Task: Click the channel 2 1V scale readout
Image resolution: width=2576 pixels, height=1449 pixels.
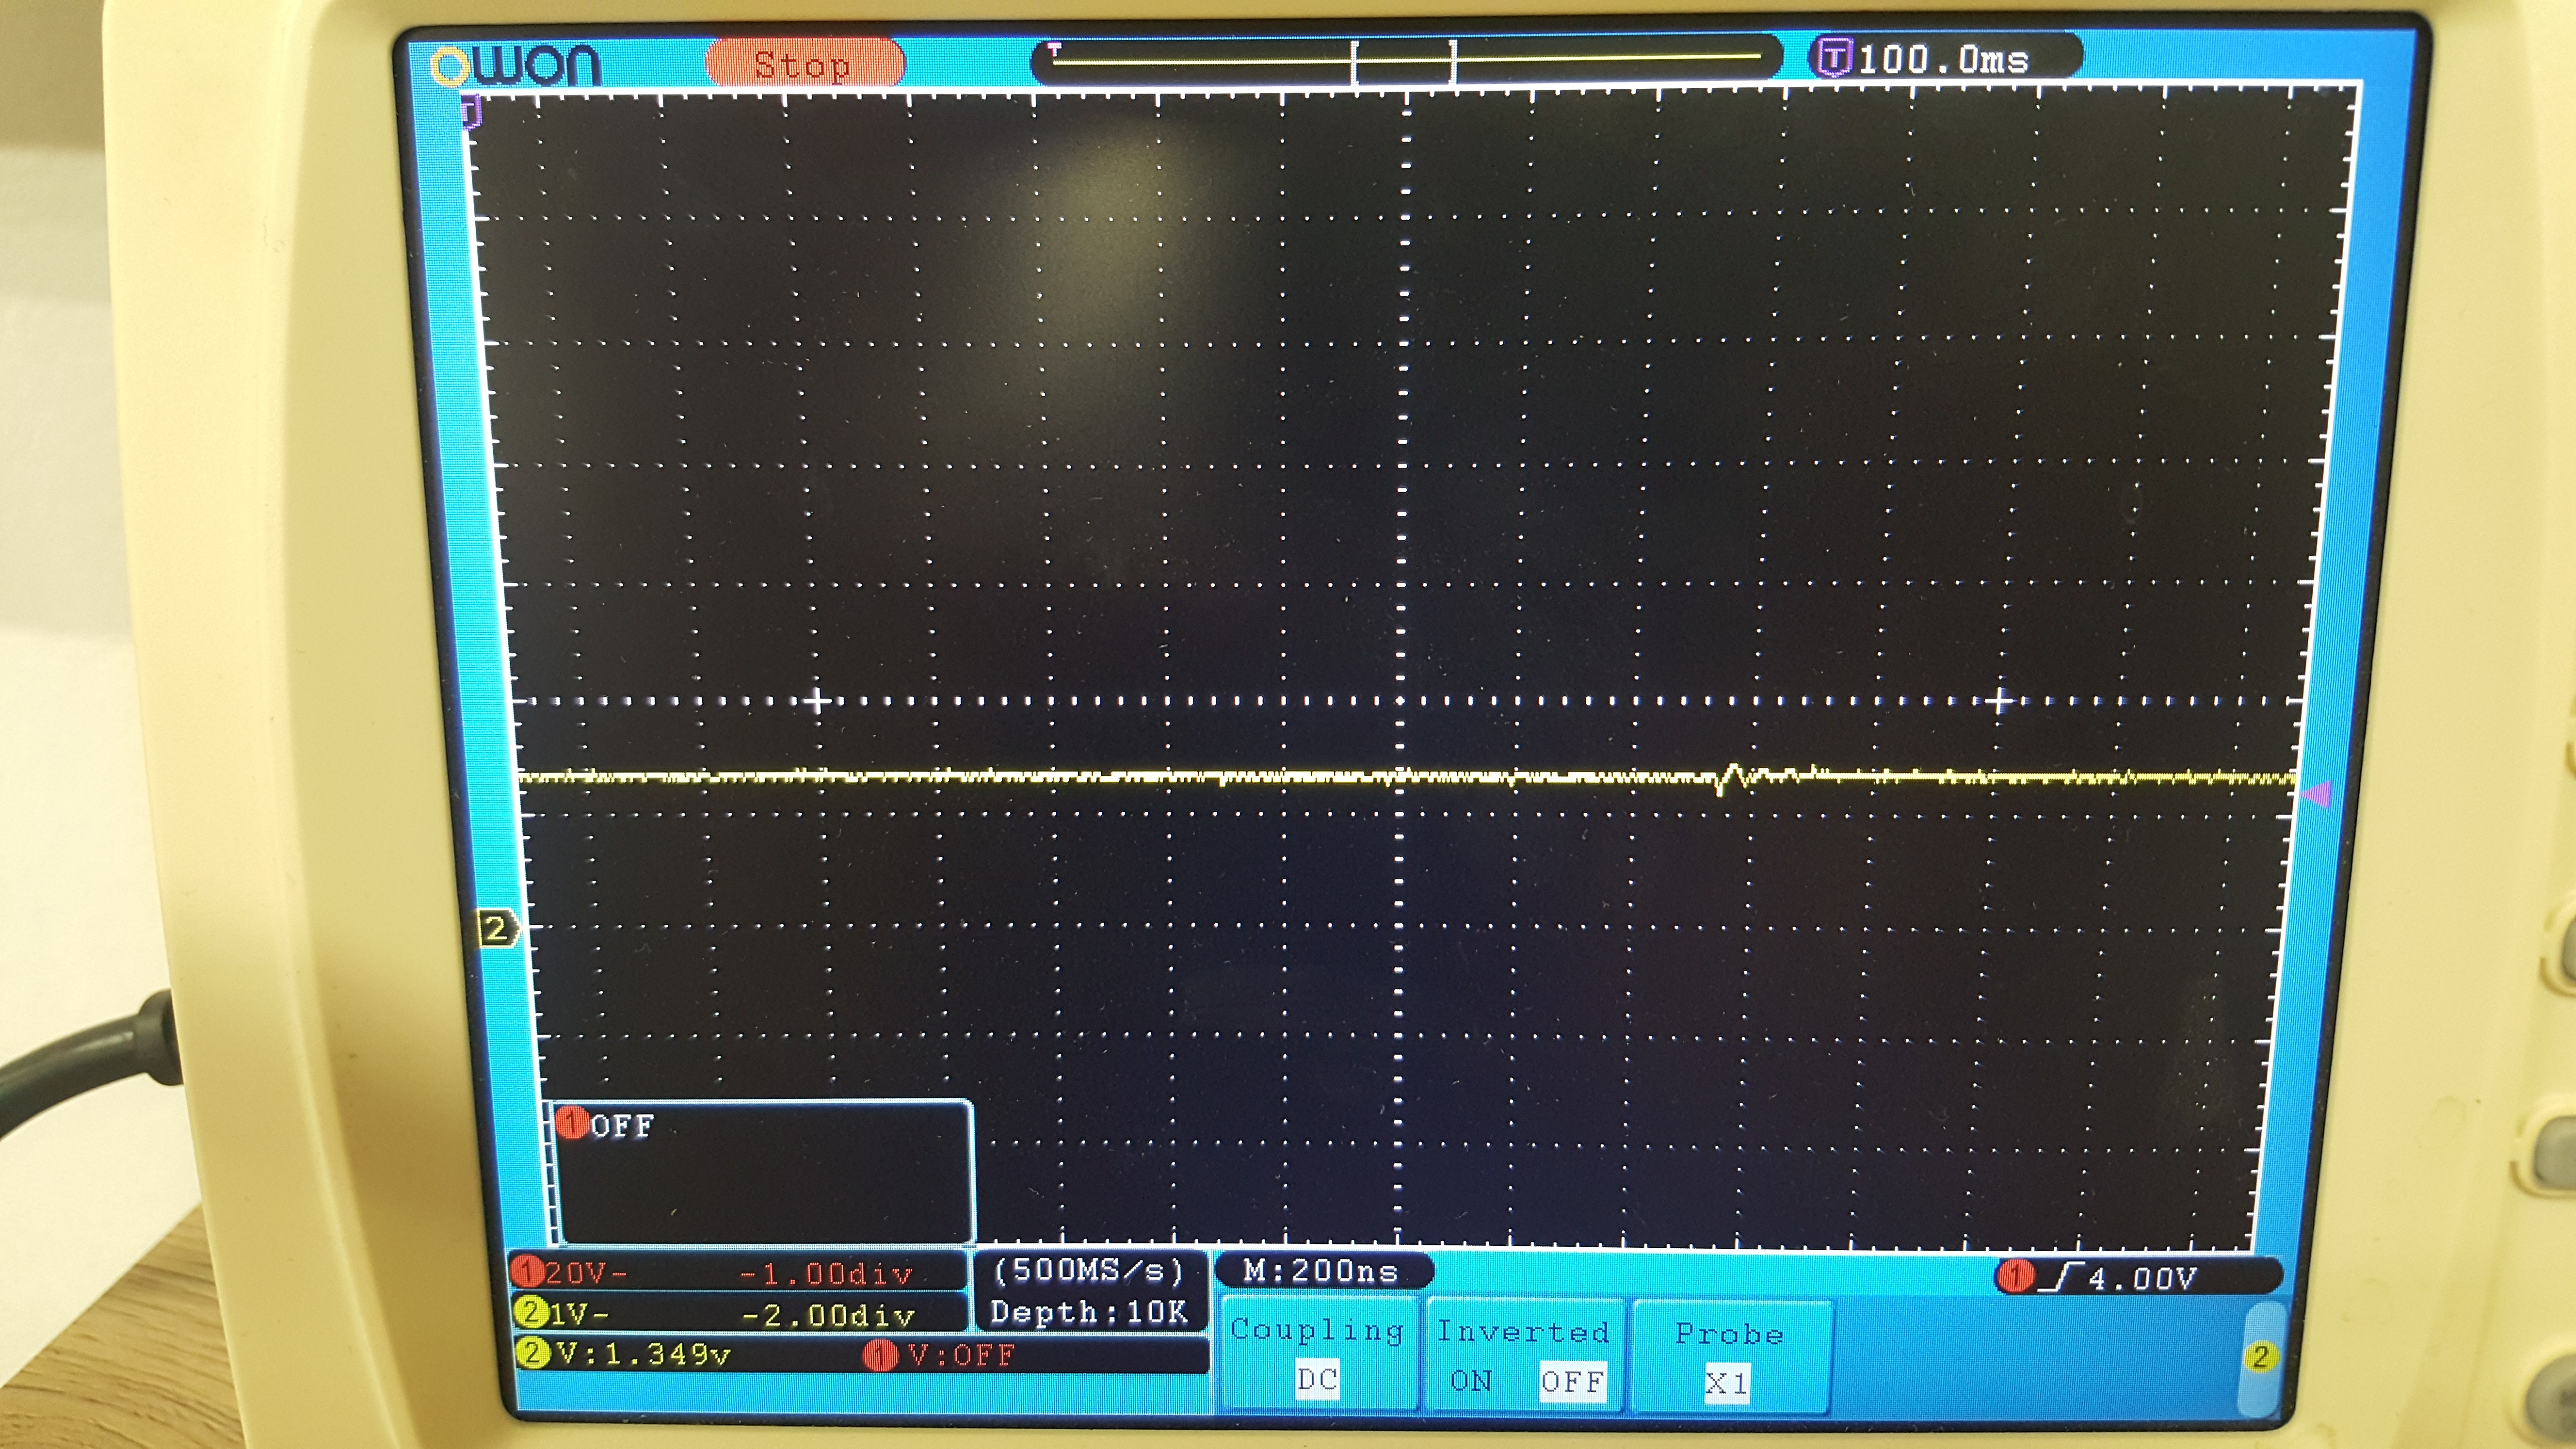Action: (579, 1313)
